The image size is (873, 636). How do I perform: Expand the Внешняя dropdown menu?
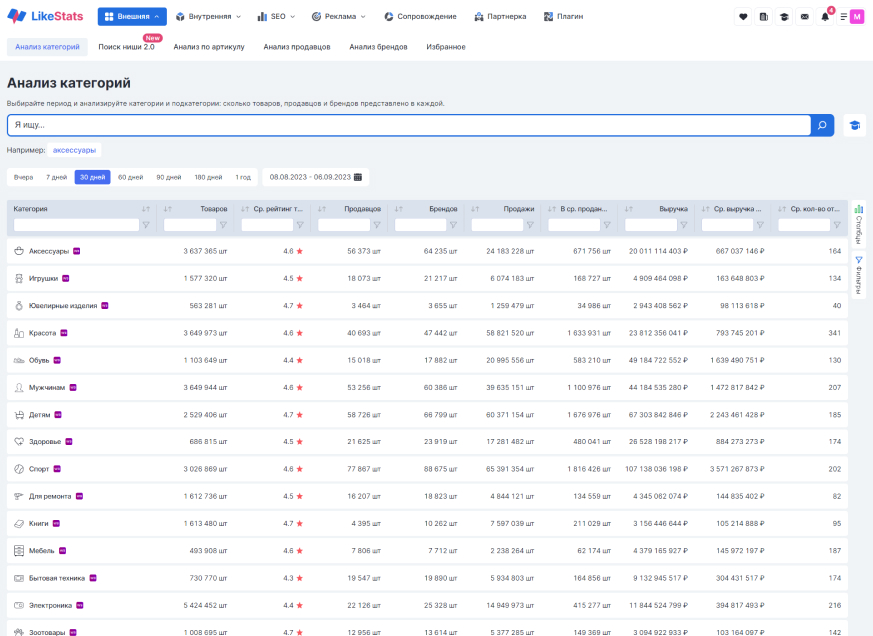[132, 16]
